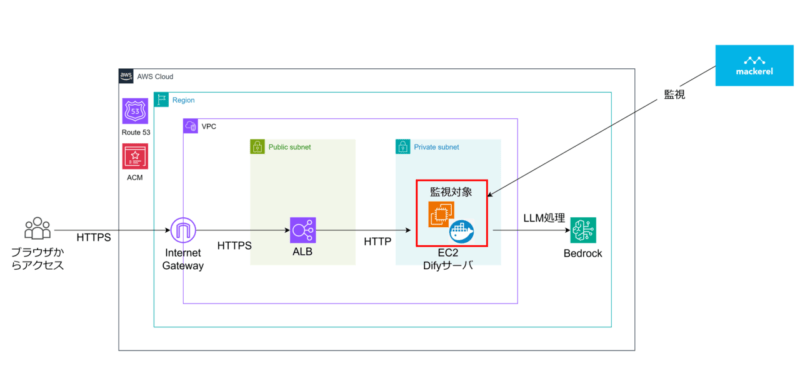Select the Public subnet lock icon

[x=257, y=147]
